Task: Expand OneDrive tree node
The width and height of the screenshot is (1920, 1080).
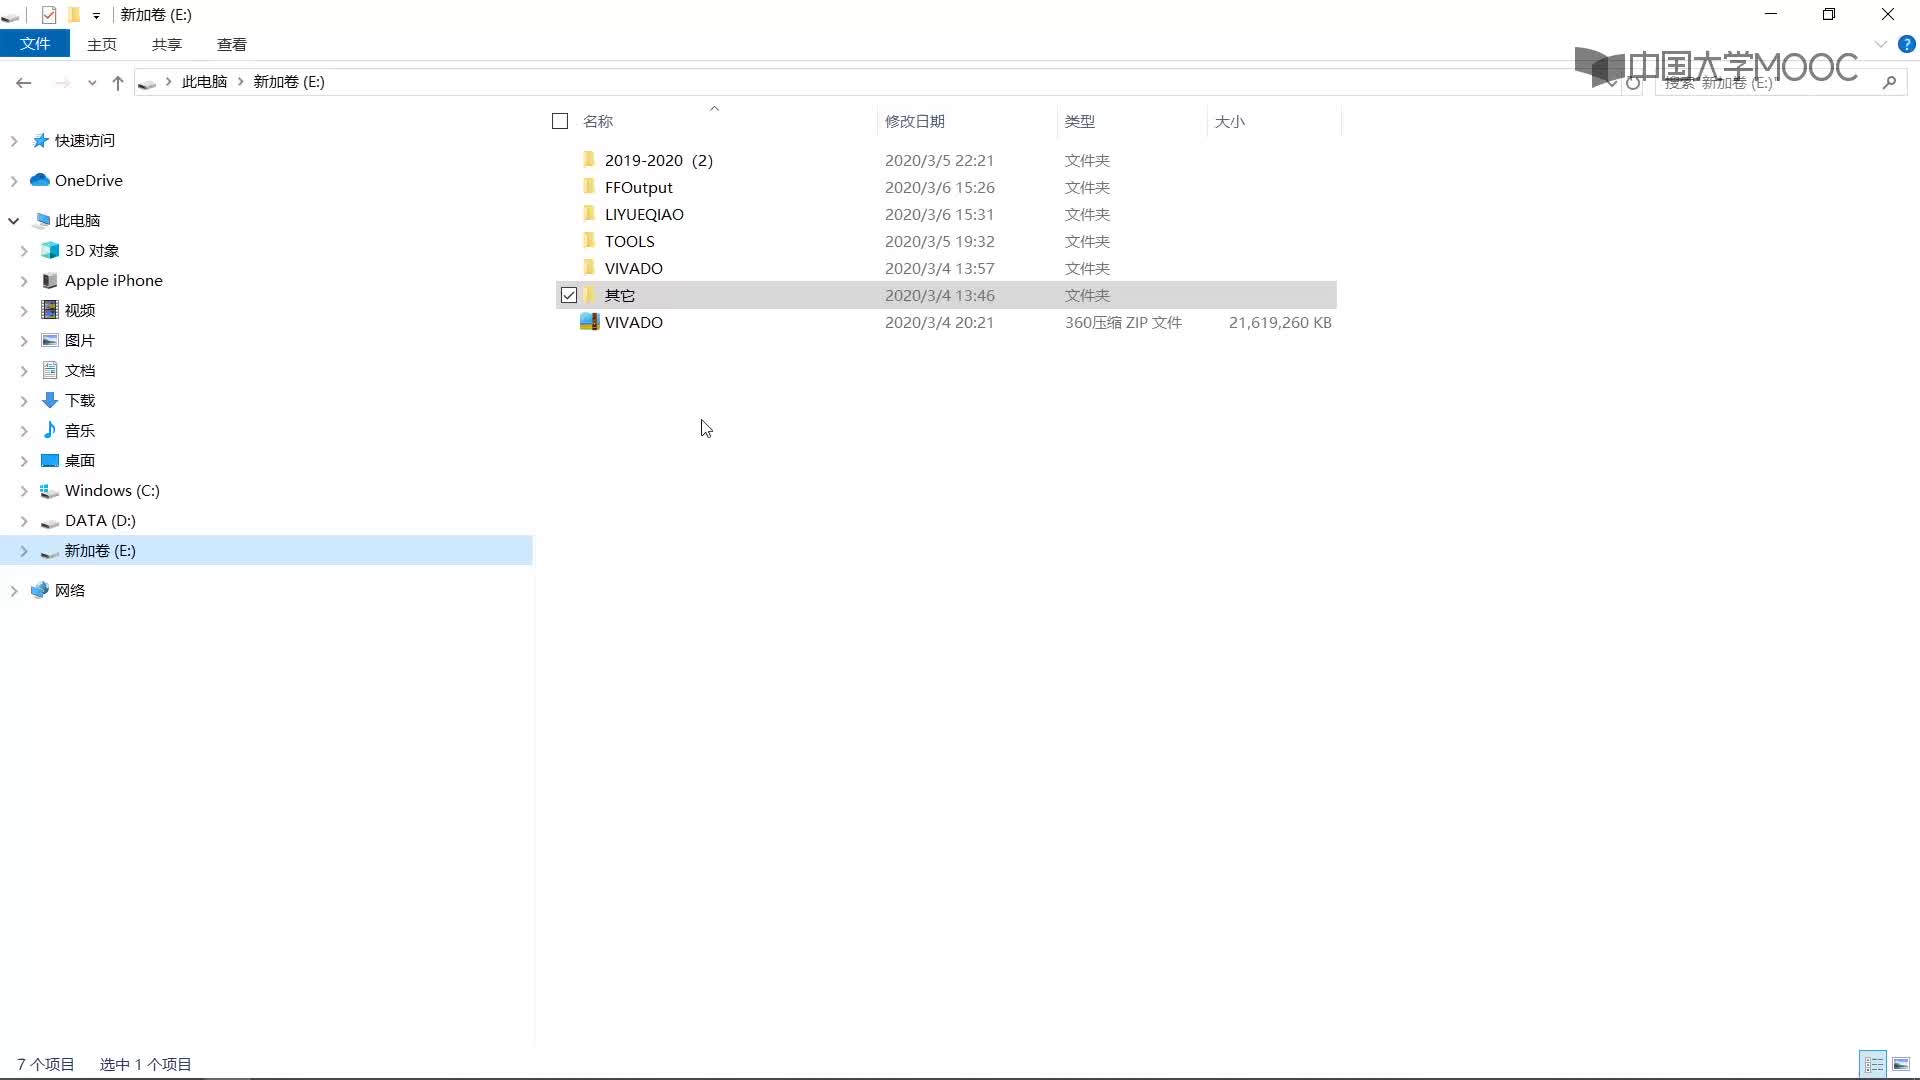Action: click(x=14, y=181)
